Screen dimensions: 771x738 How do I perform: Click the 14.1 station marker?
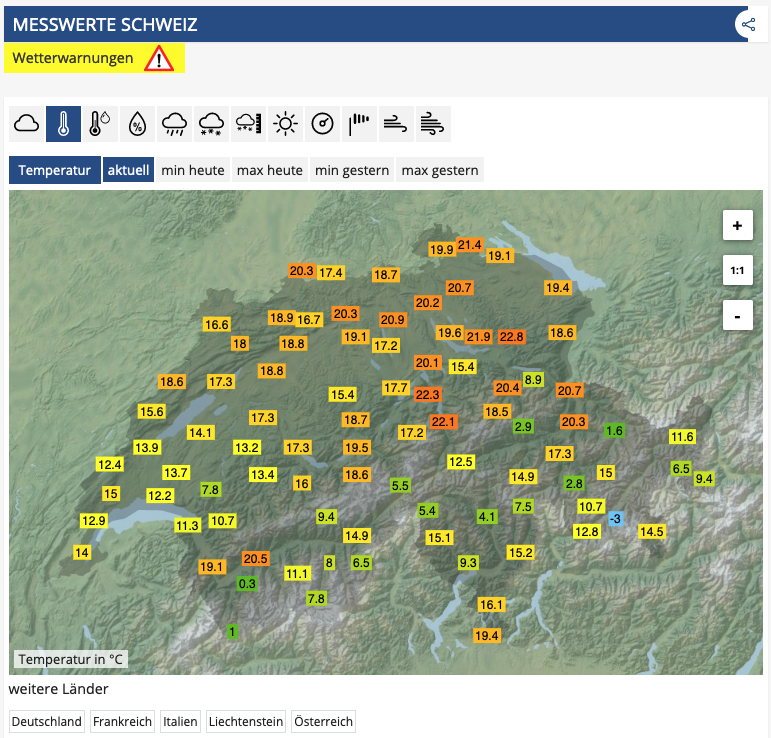[200, 433]
